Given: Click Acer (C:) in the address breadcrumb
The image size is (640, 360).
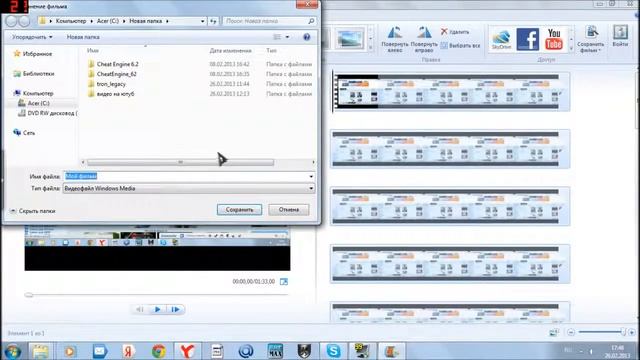Looking at the screenshot, I should [x=108, y=21].
